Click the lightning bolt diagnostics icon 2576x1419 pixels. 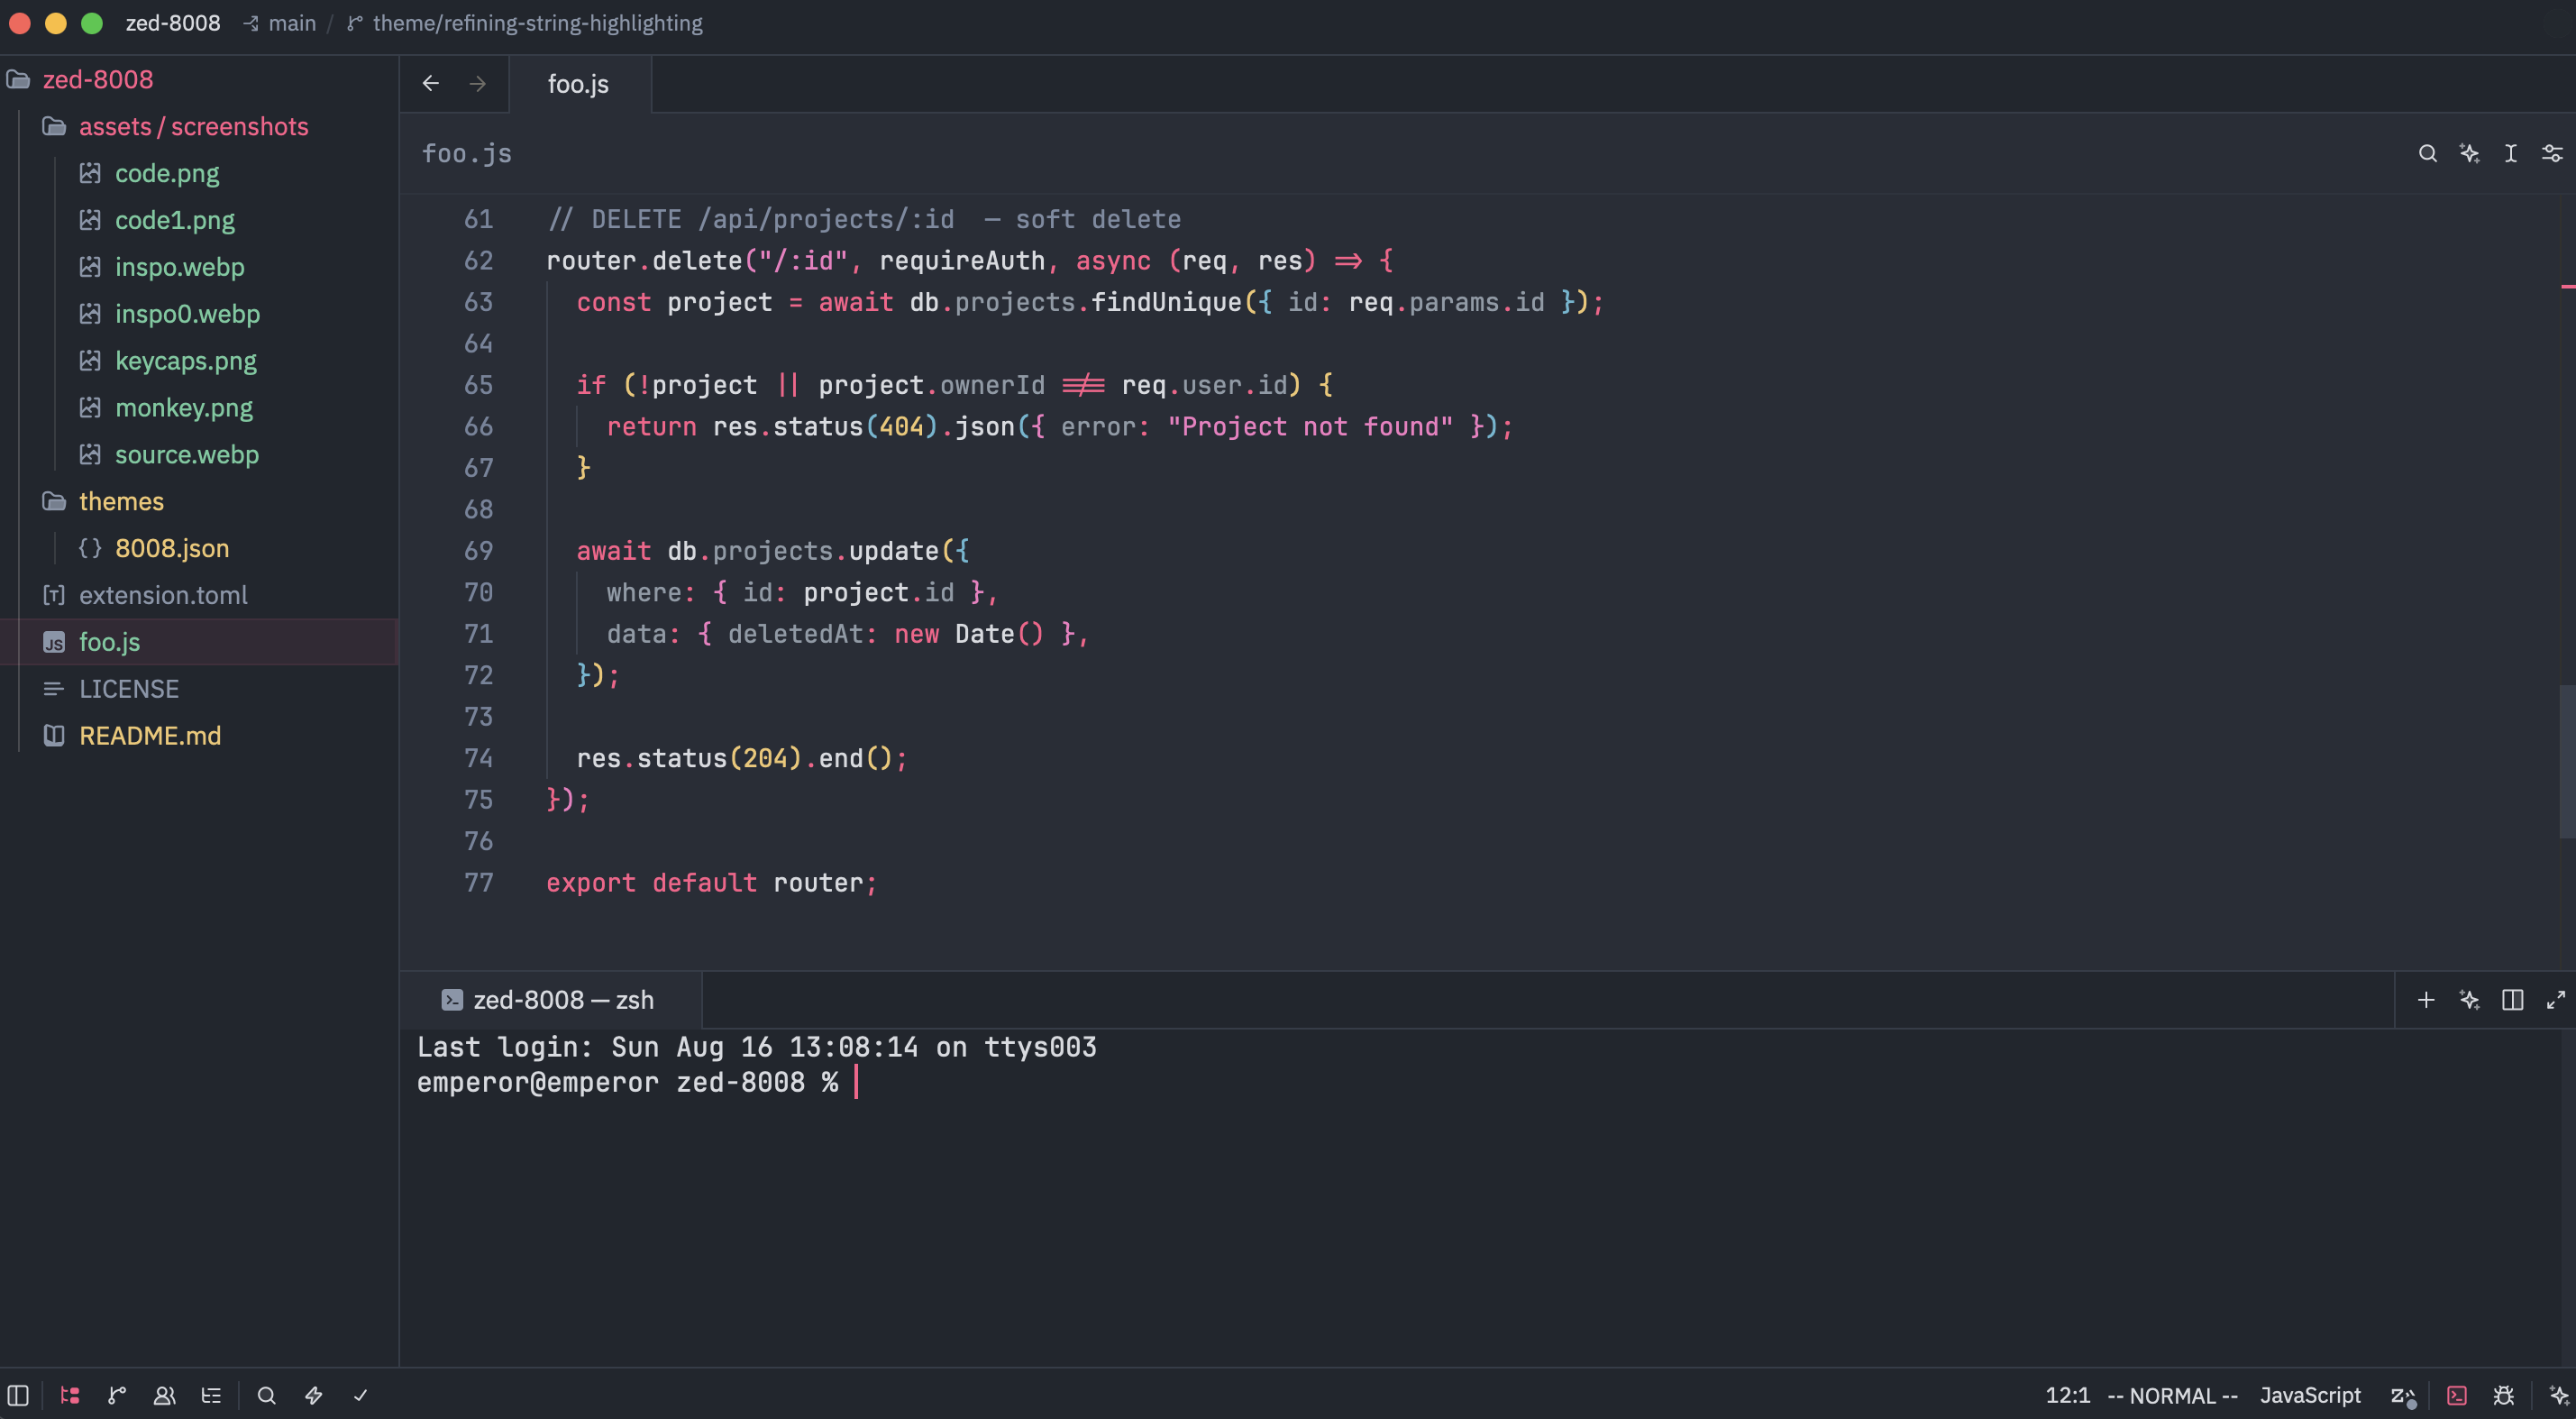point(313,1395)
